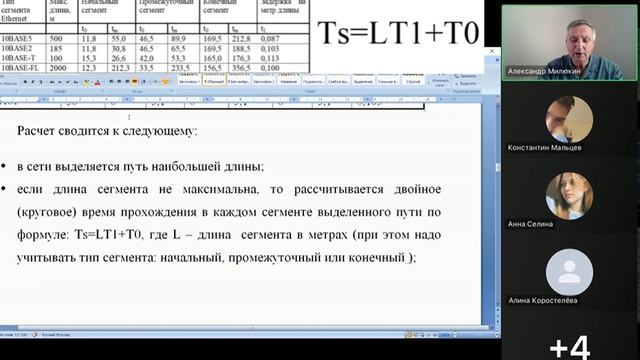Apply the Заголовок 1 style
The width and height of the screenshot is (640, 360).
(189, 80)
